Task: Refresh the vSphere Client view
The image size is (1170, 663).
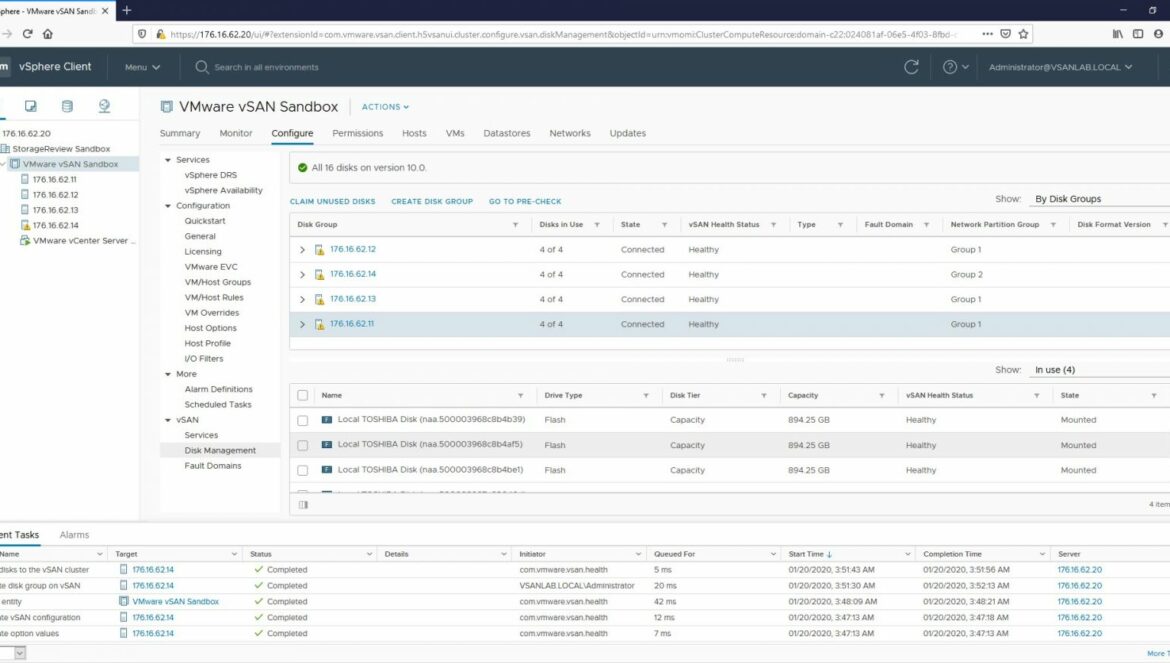Action: click(x=911, y=67)
